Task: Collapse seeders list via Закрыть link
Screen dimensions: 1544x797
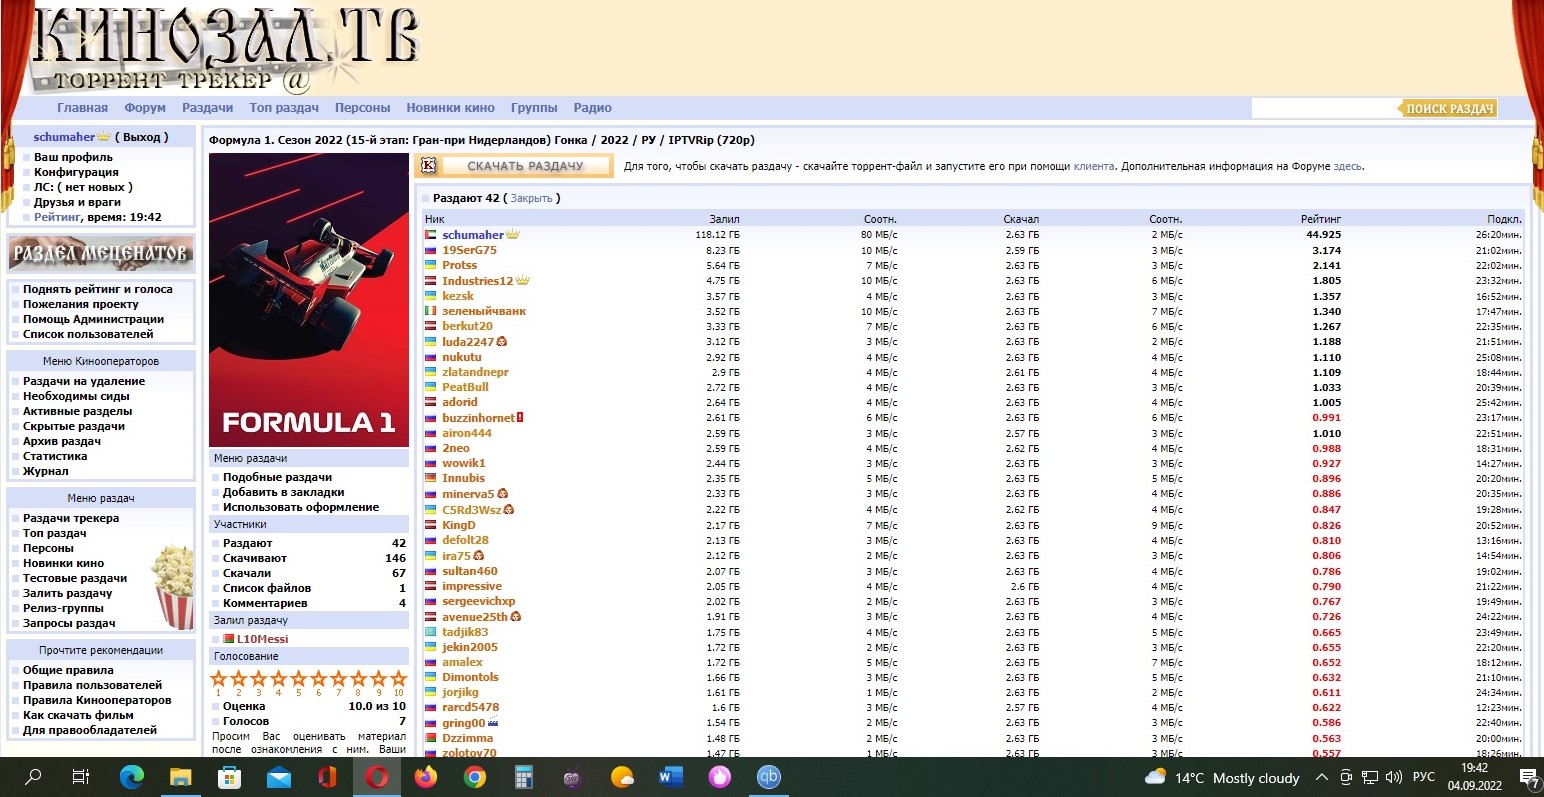Action: pos(531,198)
